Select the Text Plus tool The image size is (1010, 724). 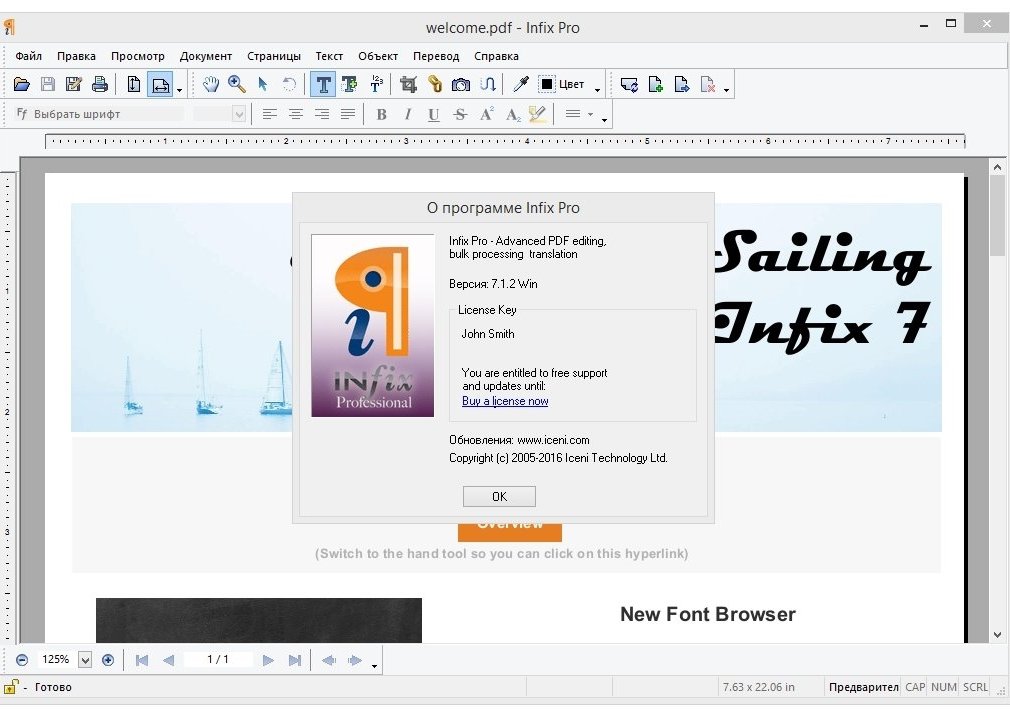[350, 84]
